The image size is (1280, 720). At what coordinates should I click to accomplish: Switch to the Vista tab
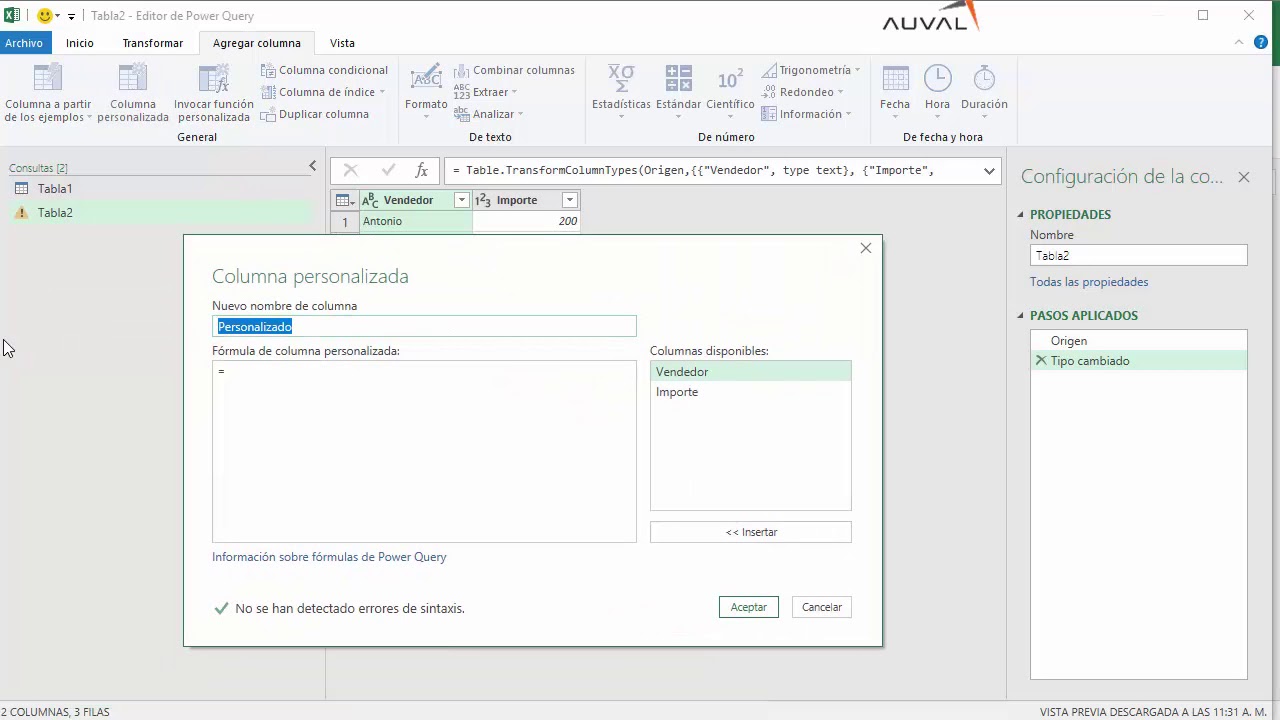(x=342, y=43)
